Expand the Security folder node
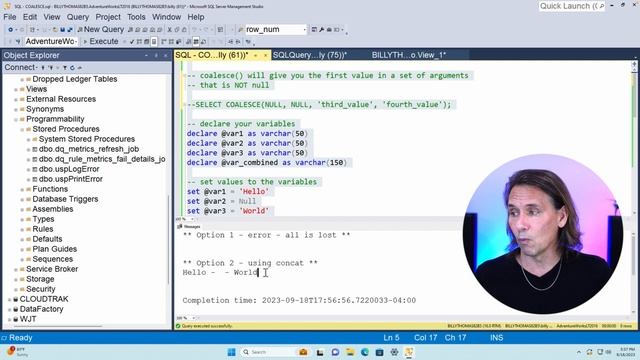The height and width of the screenshot is (360, 640). click(x=16, y=289)
